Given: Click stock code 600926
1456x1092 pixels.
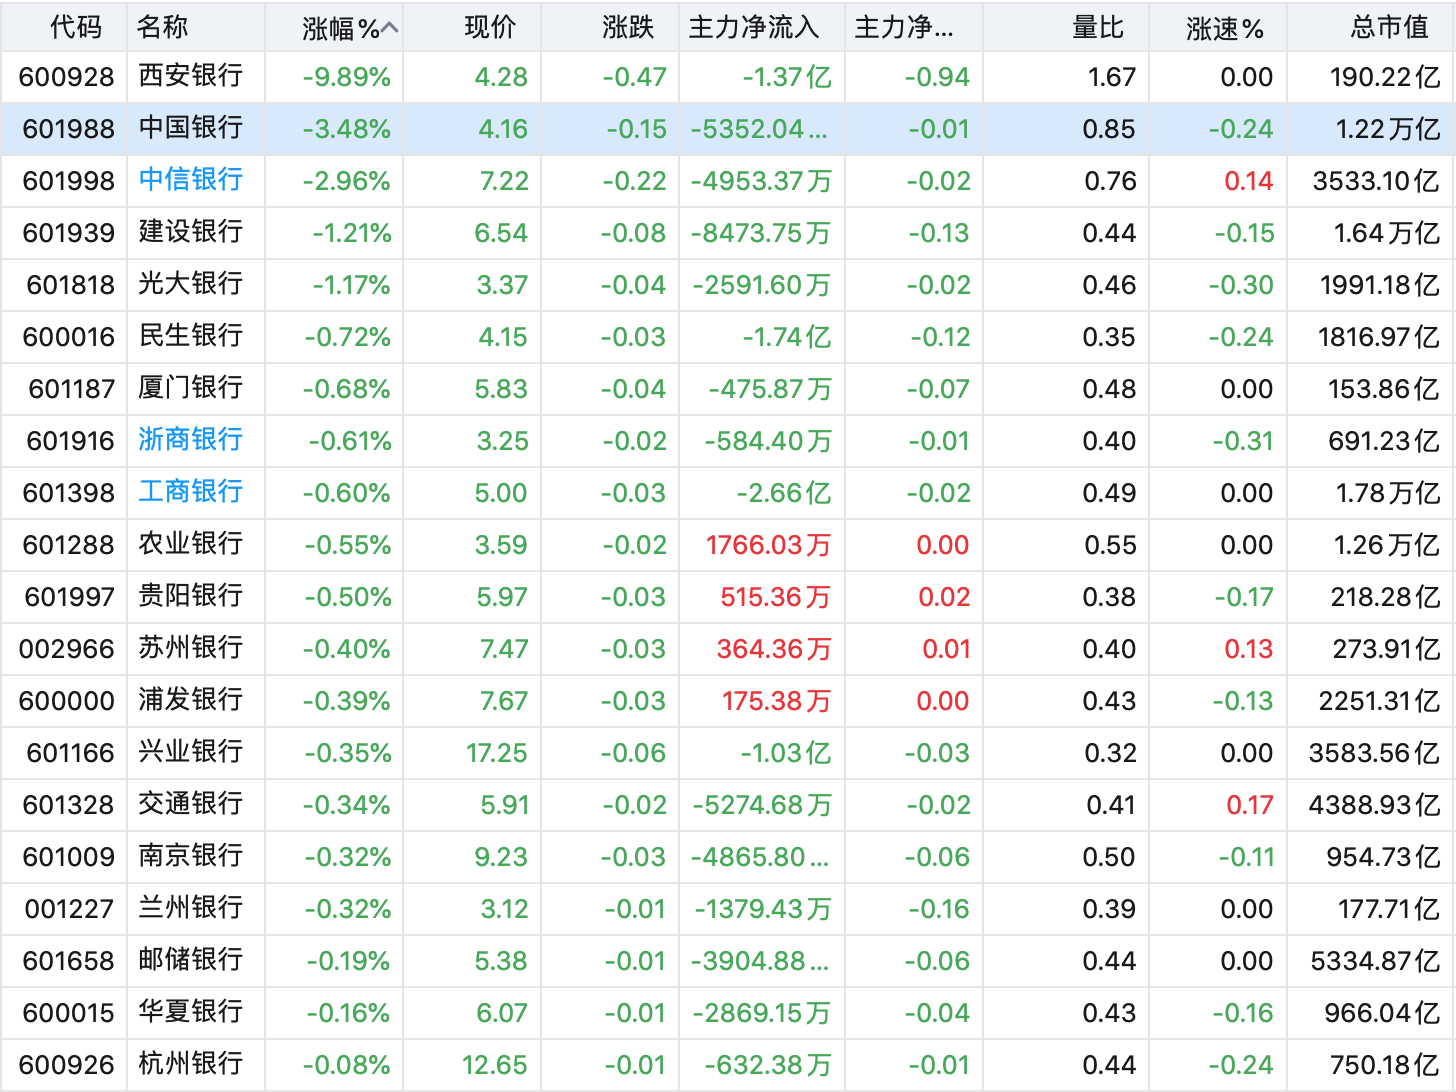Looking at the screenshot, I should coord(67,1065).
